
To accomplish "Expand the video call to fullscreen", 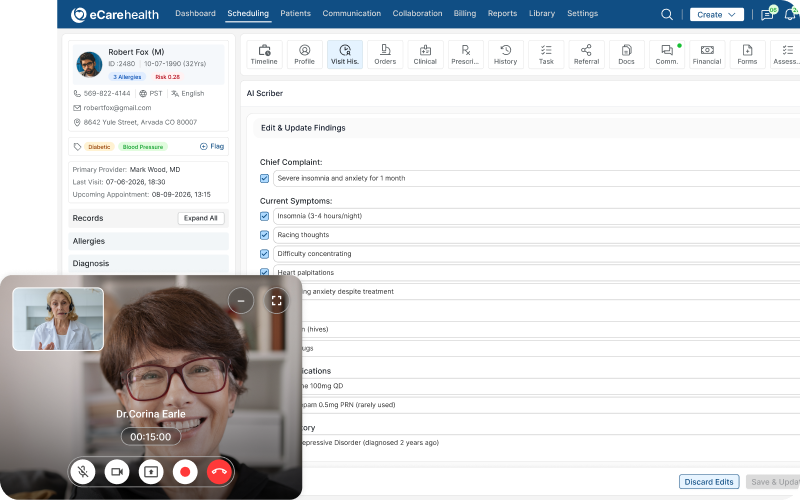I will tap(277, 301).
